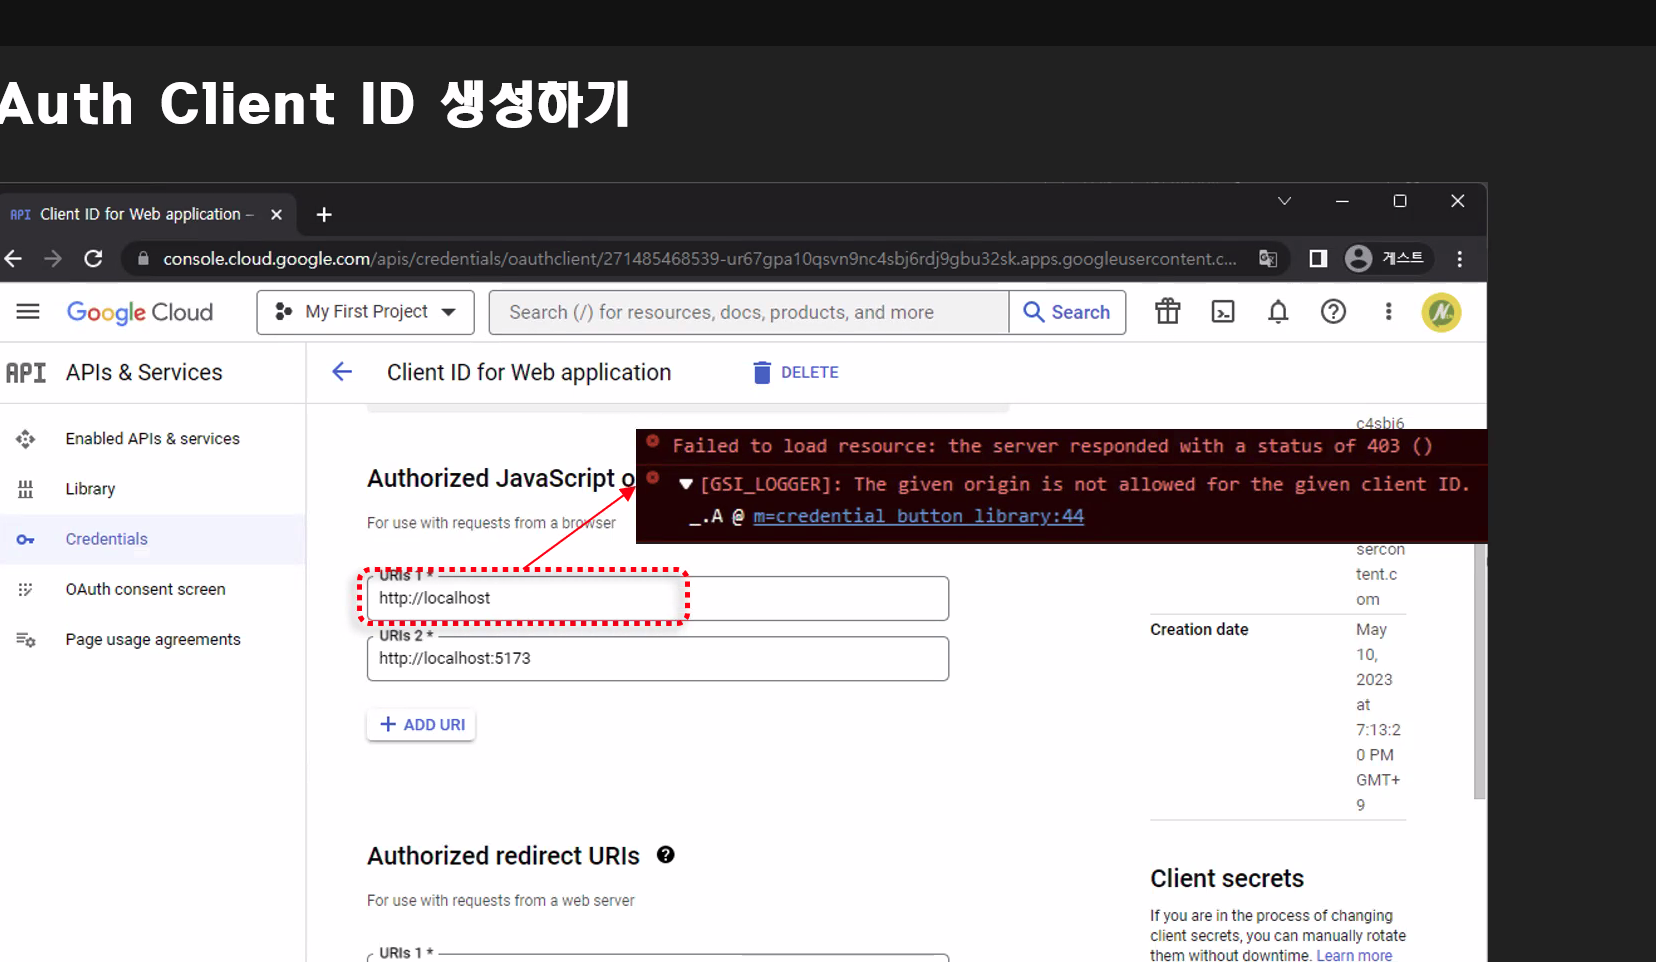The image size is (1656, 962).
Task: Go back with browser back arrow
Action: 13,259
